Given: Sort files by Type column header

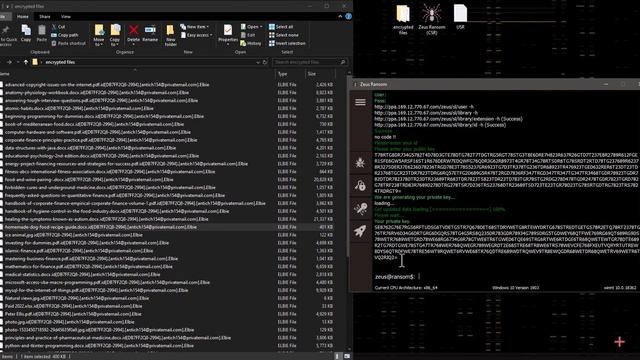Looking at the screenshot, I should 290,74.
